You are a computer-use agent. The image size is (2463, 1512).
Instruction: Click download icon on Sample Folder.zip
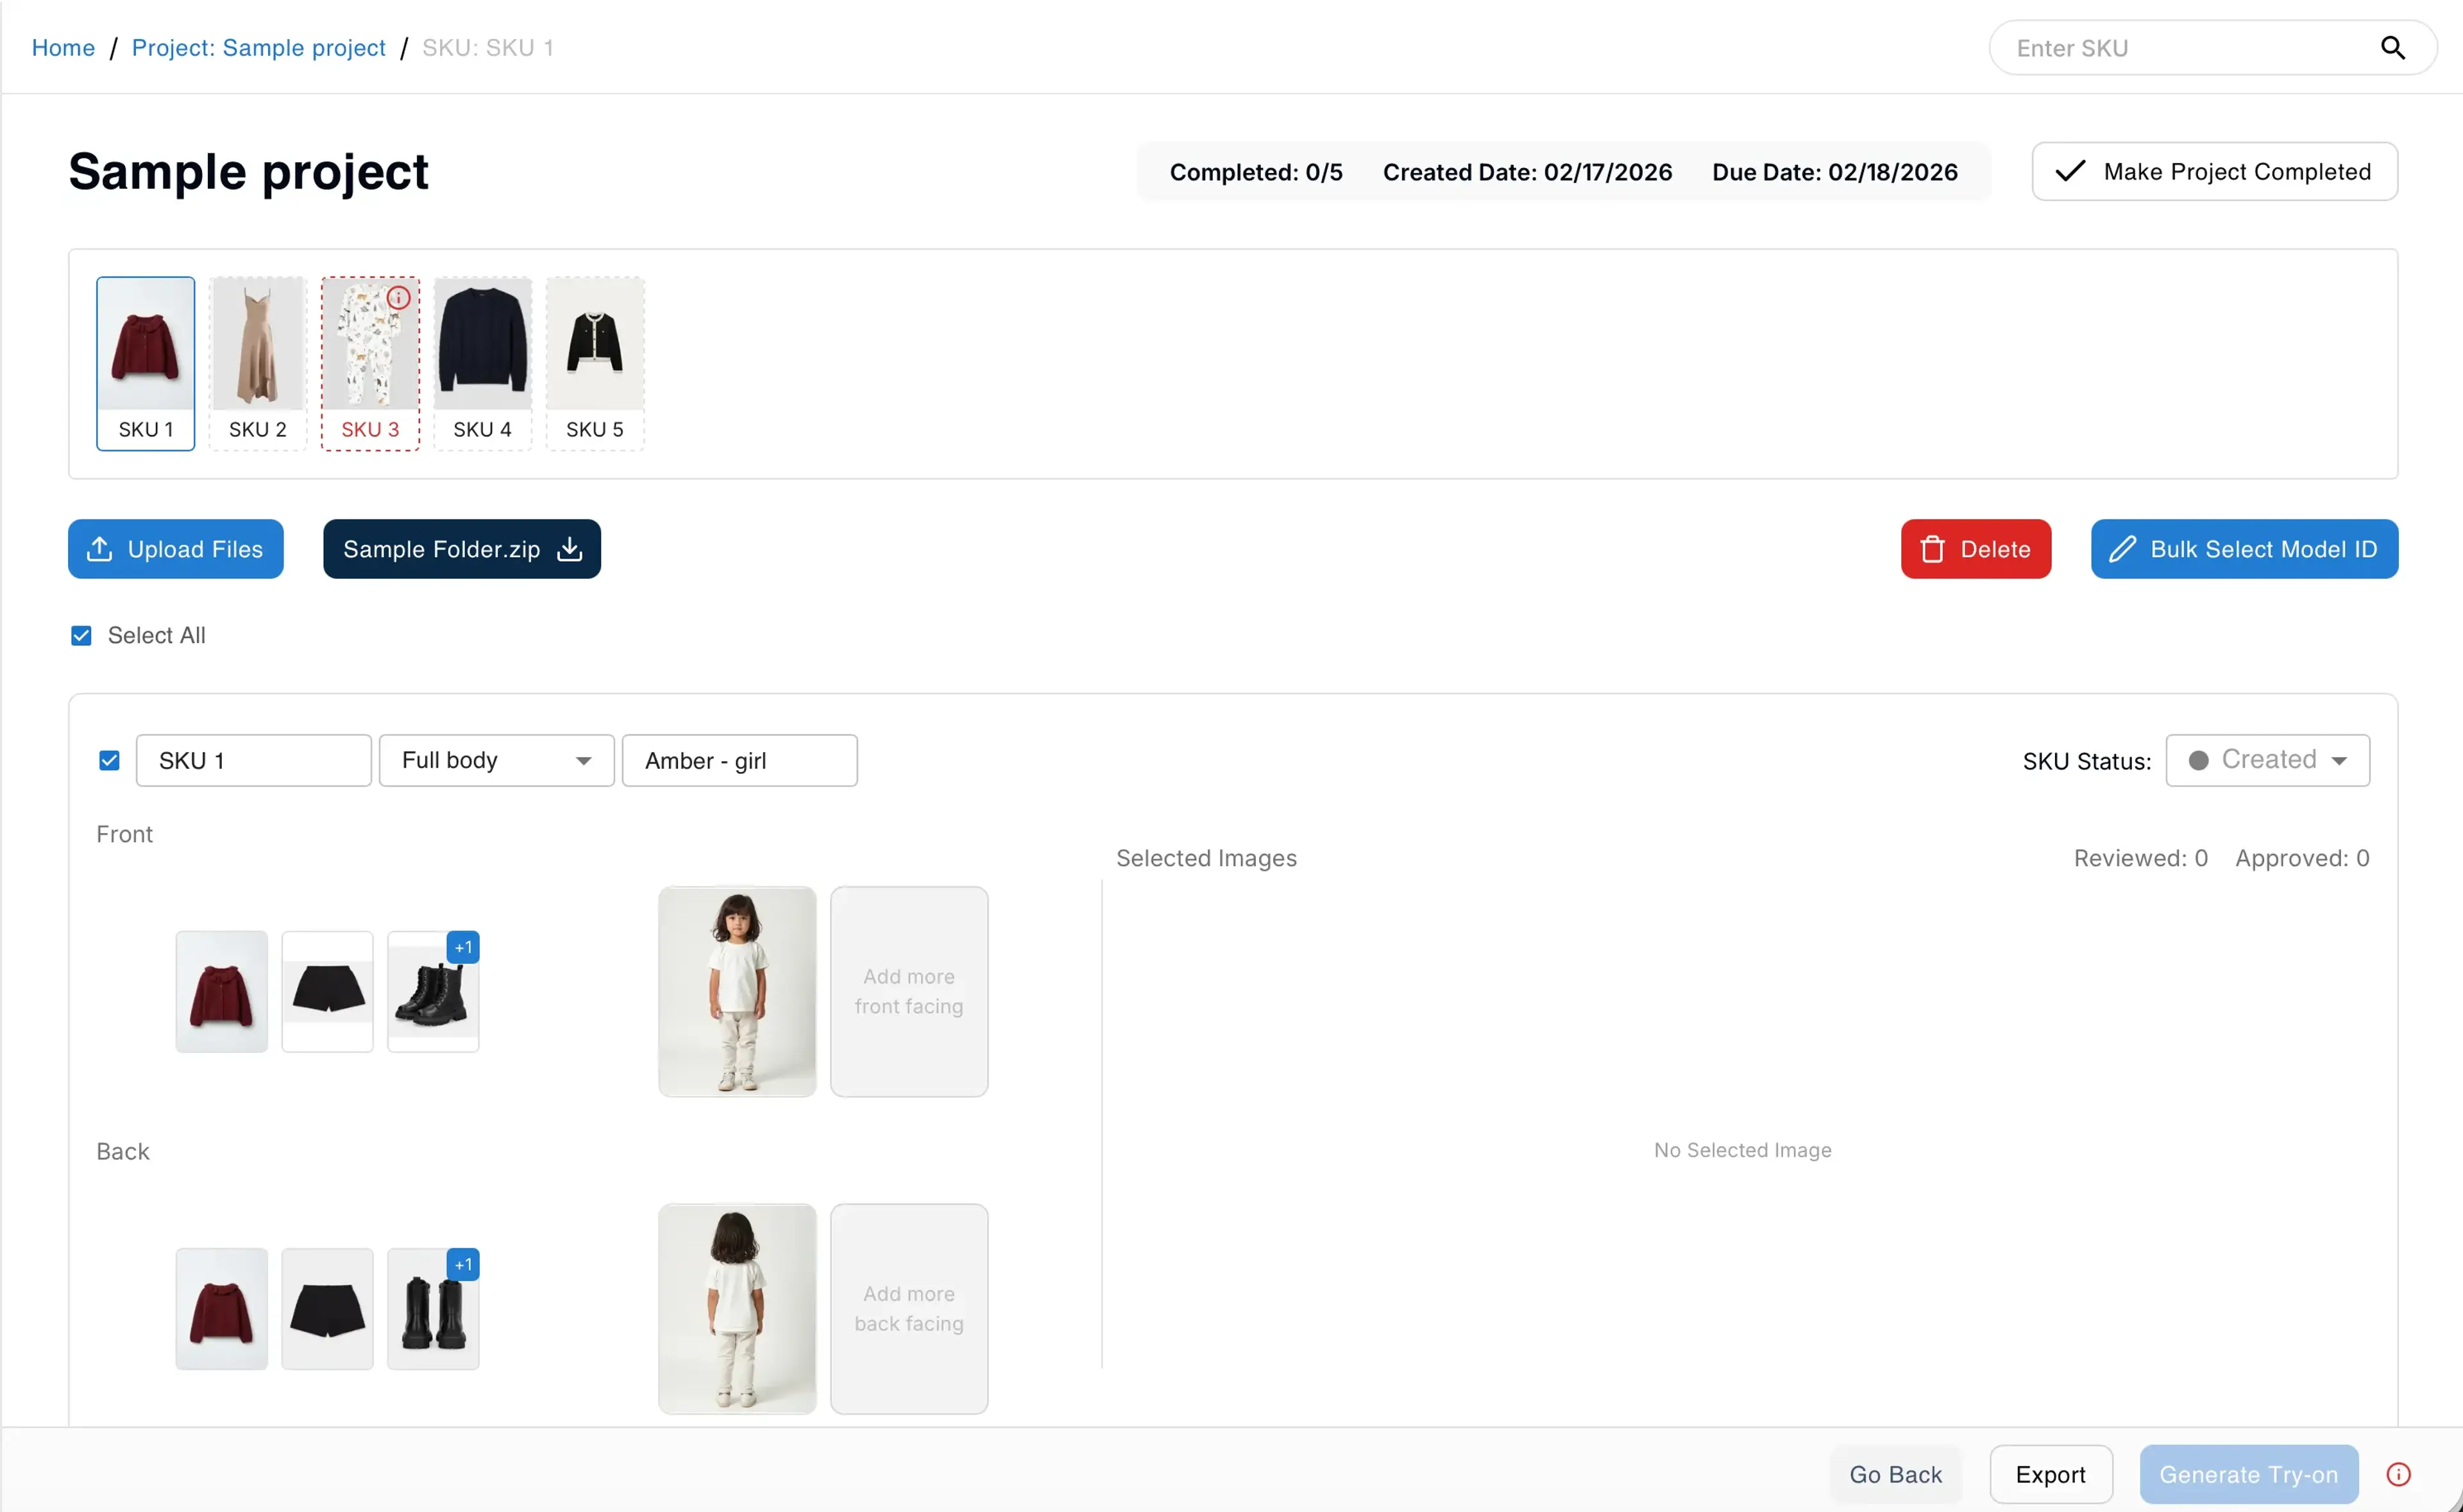click(x=570, y=548)
